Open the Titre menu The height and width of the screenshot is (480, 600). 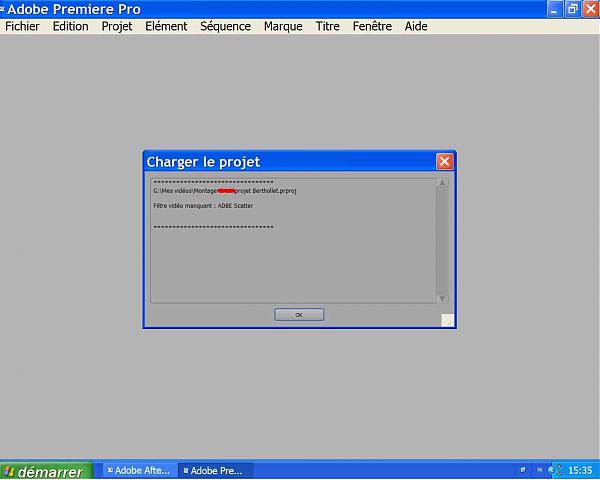click(328, 26)
